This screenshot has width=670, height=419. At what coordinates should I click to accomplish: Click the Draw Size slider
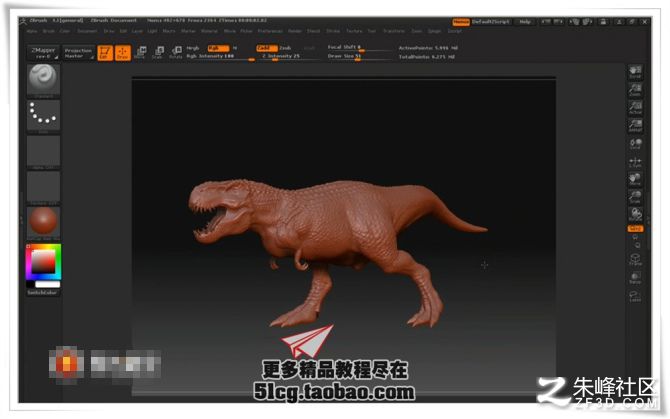pyautogui.click(x=359, y=56)
